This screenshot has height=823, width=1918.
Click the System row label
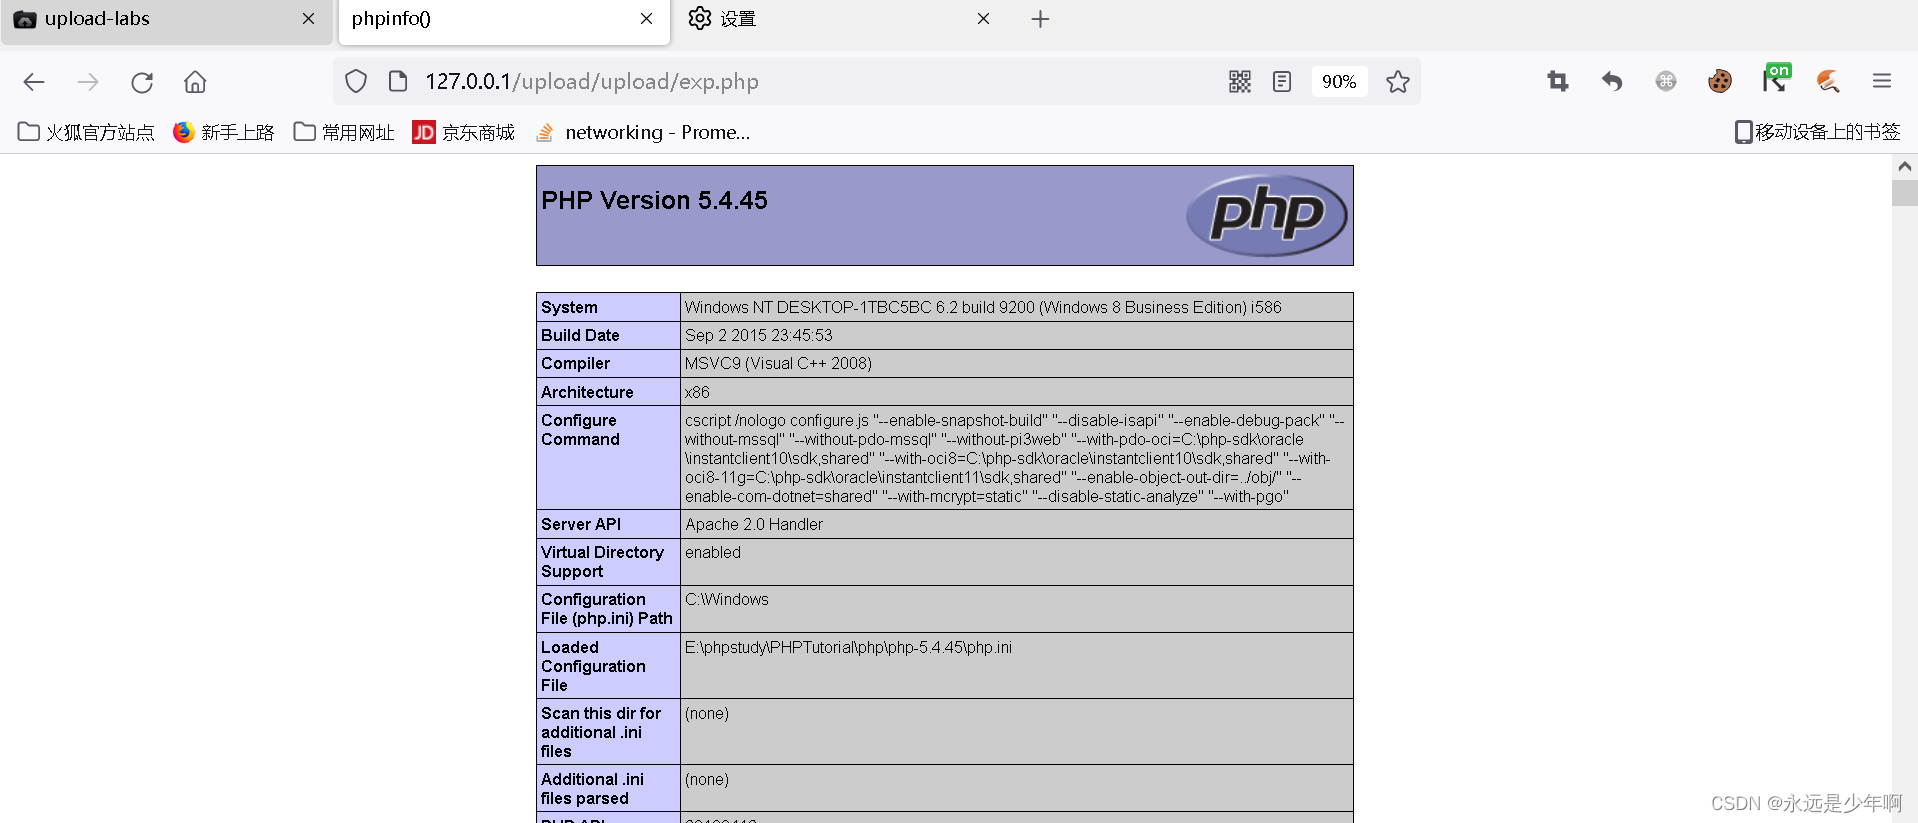[x=569, y=307]
